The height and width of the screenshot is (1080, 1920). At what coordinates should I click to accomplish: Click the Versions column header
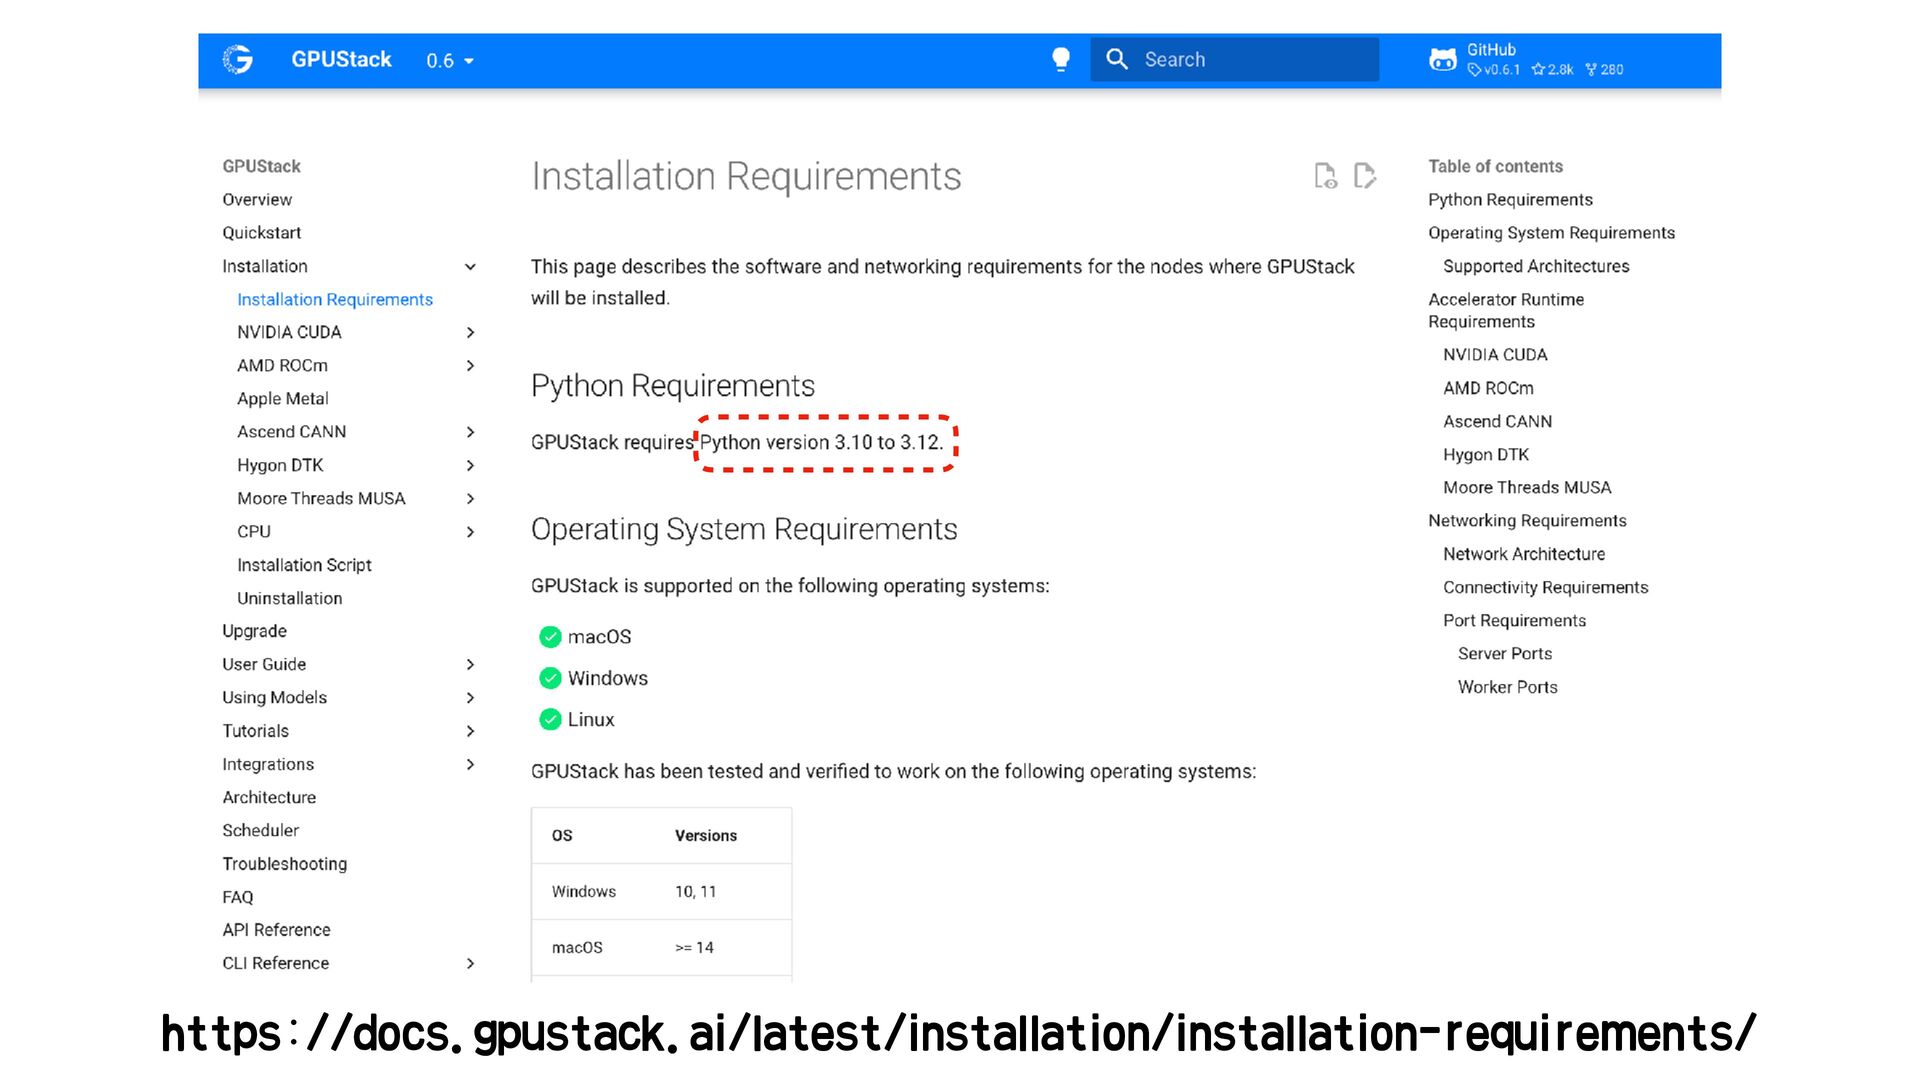click(x=705, y=836)
